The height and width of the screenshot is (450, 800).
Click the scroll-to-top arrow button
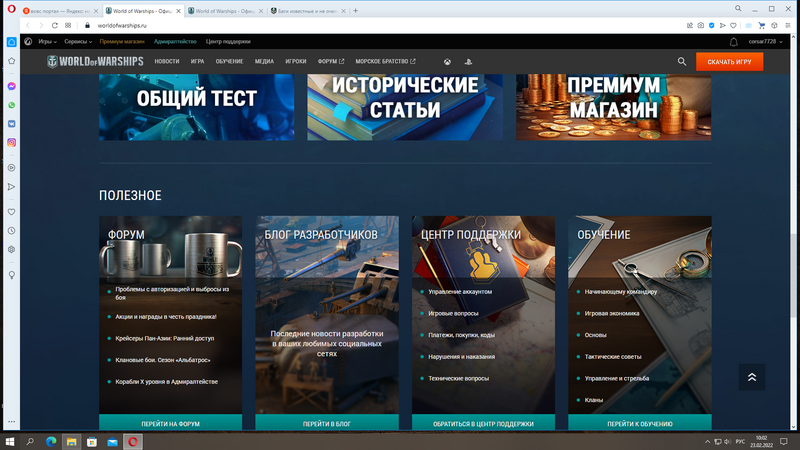[x=752, y=377]
